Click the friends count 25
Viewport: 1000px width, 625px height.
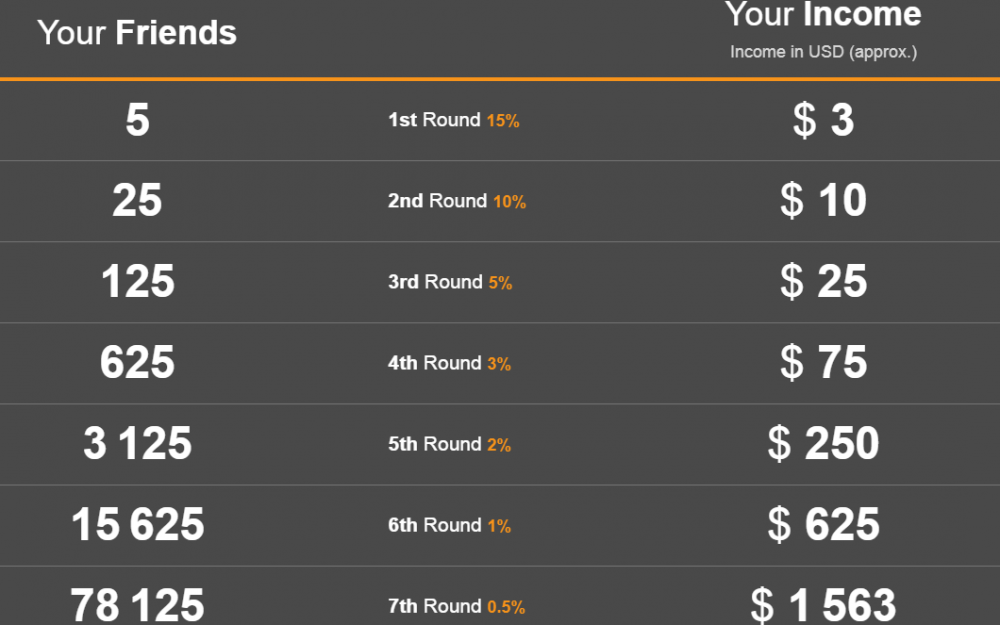137,201
